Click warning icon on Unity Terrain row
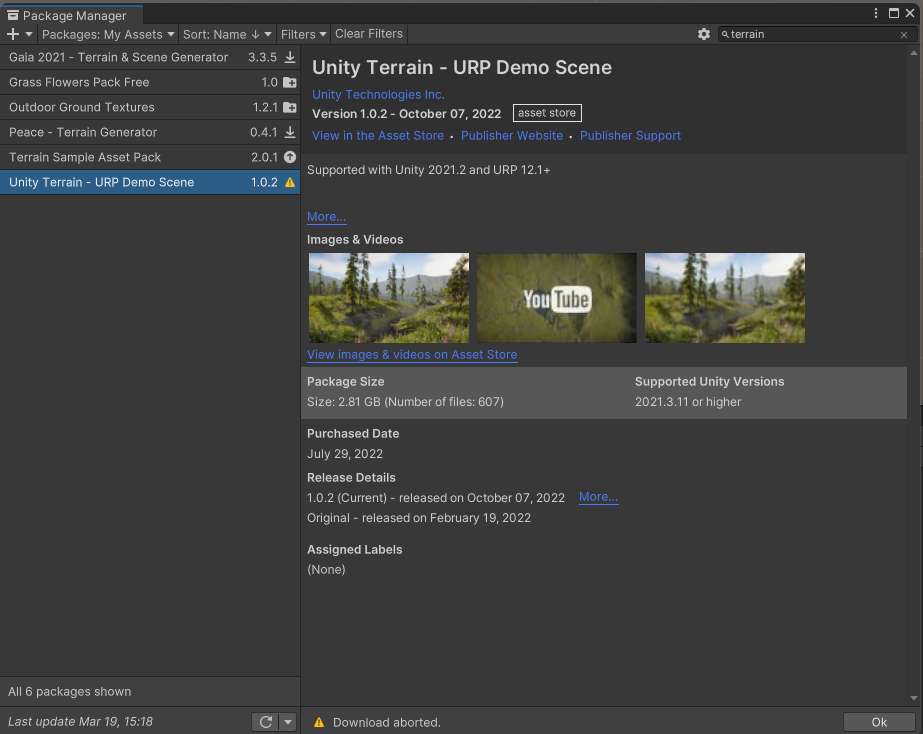This screenshot has width=923, height=734. point(290,182)
